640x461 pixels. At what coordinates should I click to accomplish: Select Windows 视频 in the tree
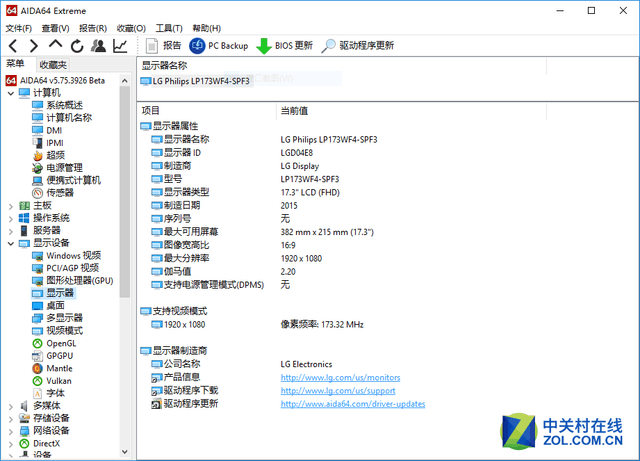point(67,256)
